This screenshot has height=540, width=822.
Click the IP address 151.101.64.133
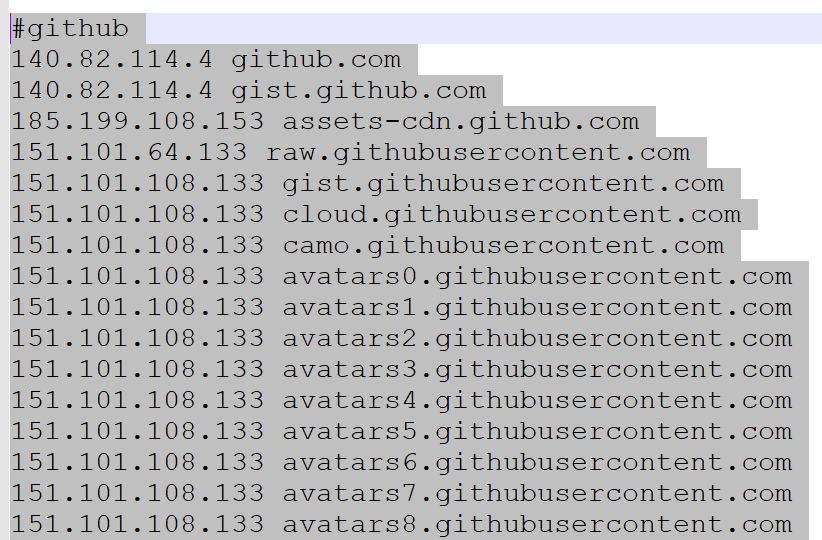(x=129, y=152)
